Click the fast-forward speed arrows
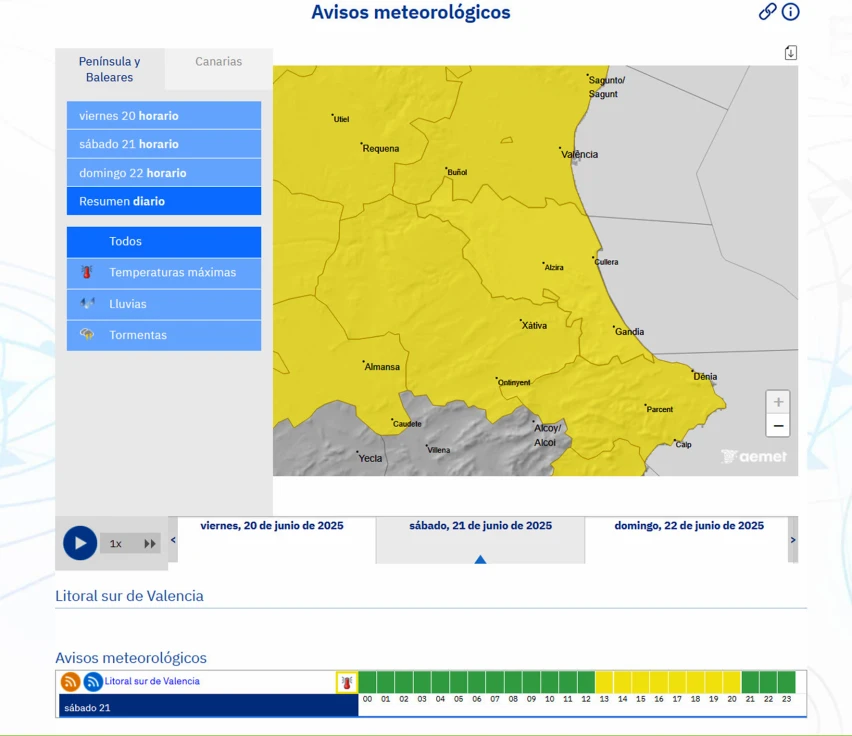The height and width of the screenshot is (736, 852). 149,544
